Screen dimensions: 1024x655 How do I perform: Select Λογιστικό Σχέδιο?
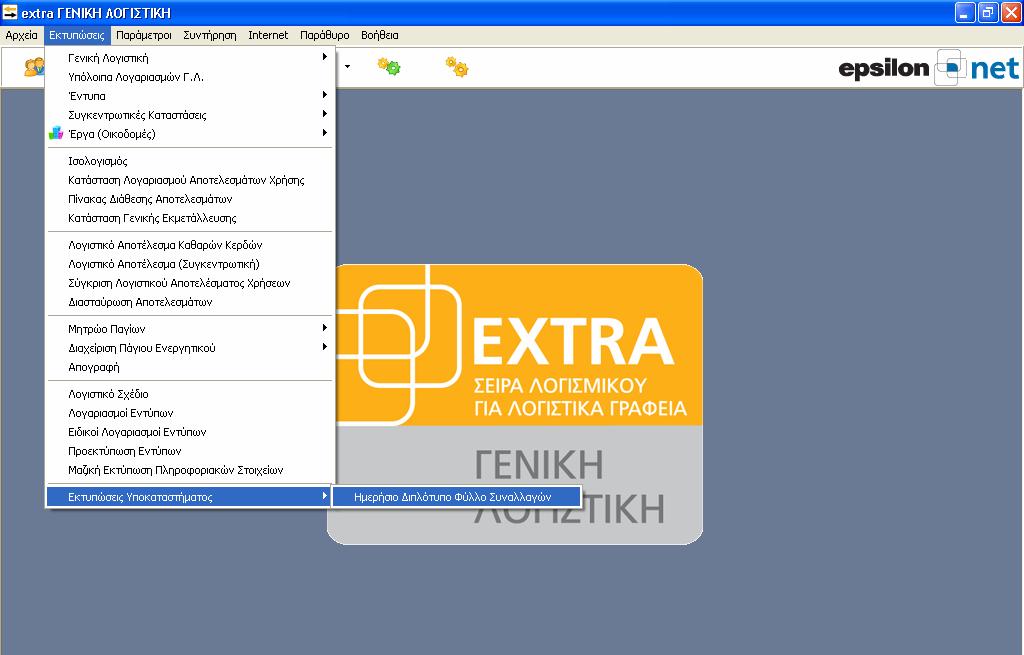pos(189,394)
